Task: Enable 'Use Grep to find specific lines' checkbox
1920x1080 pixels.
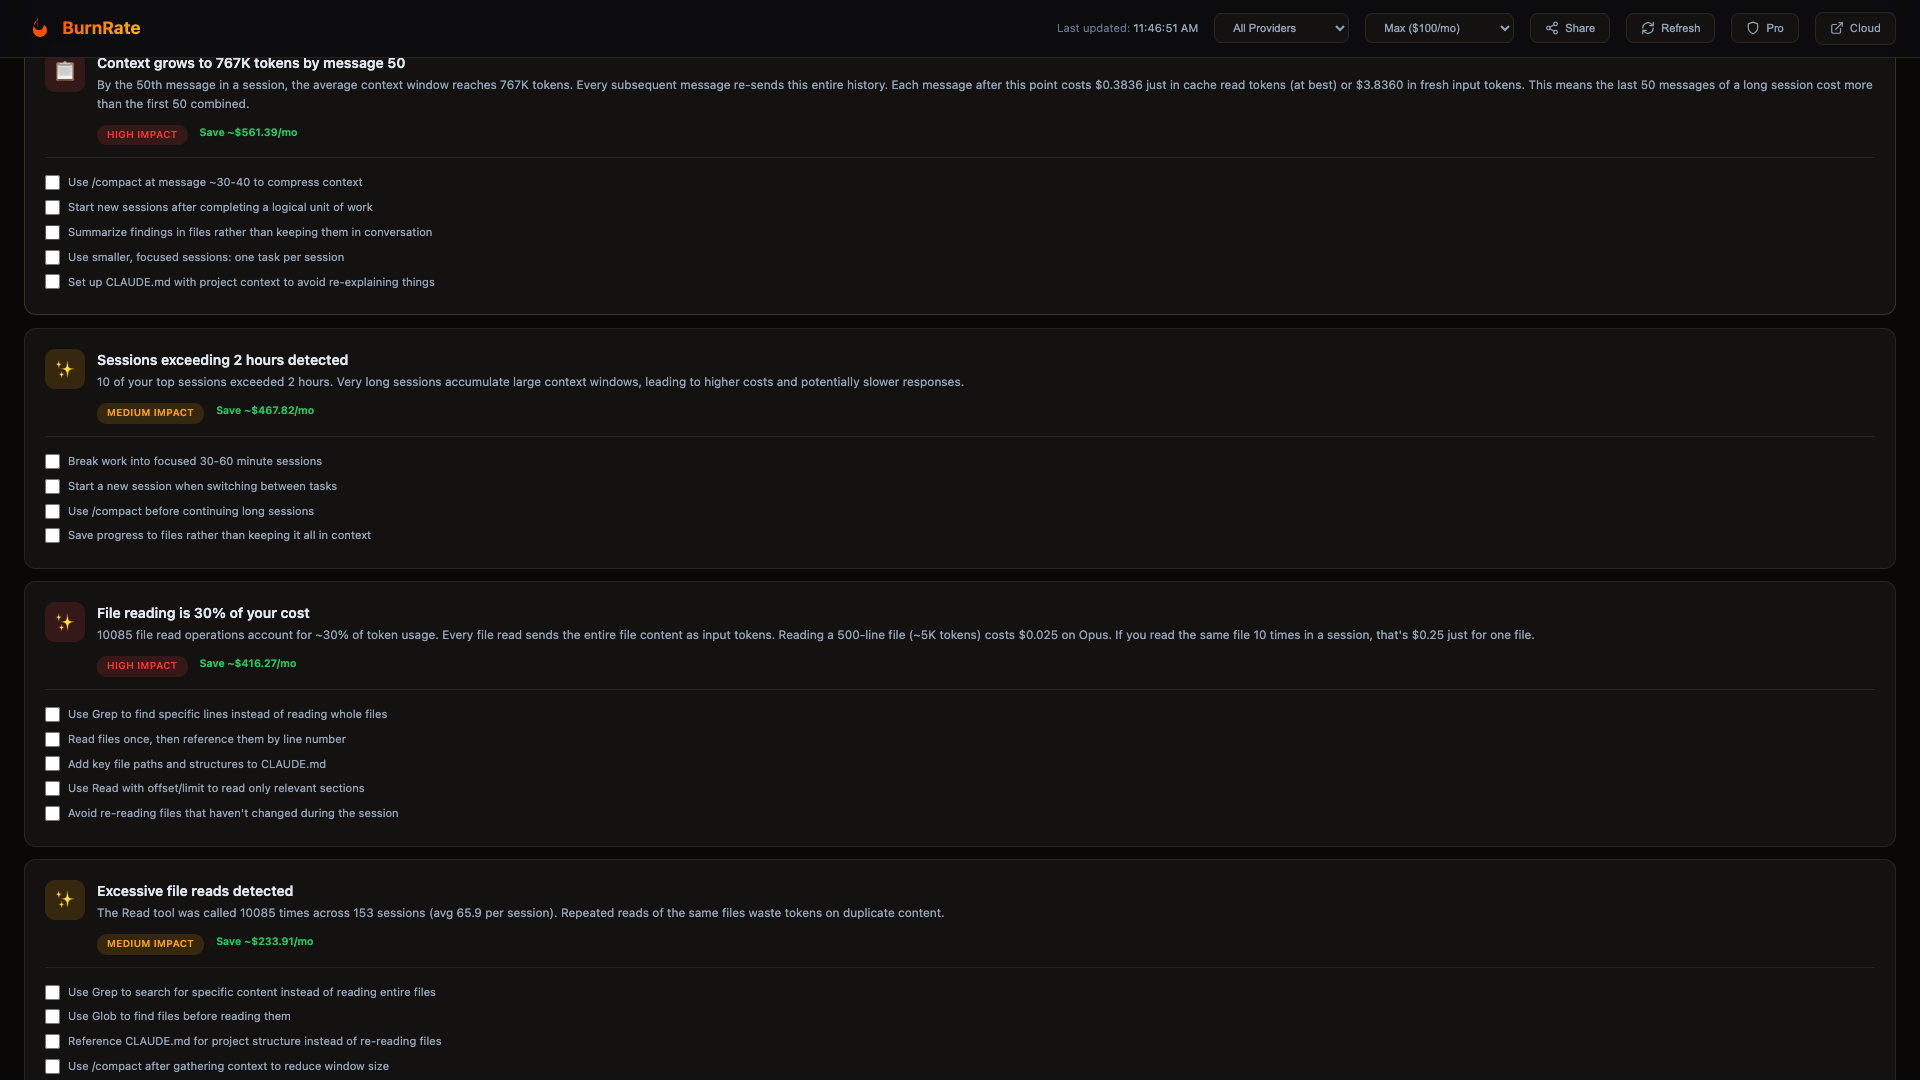Action: pos(53,715)
